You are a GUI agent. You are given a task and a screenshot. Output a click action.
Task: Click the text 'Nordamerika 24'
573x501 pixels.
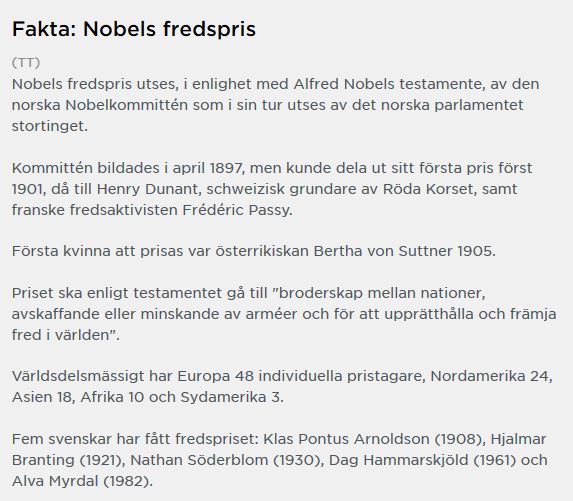490,376
